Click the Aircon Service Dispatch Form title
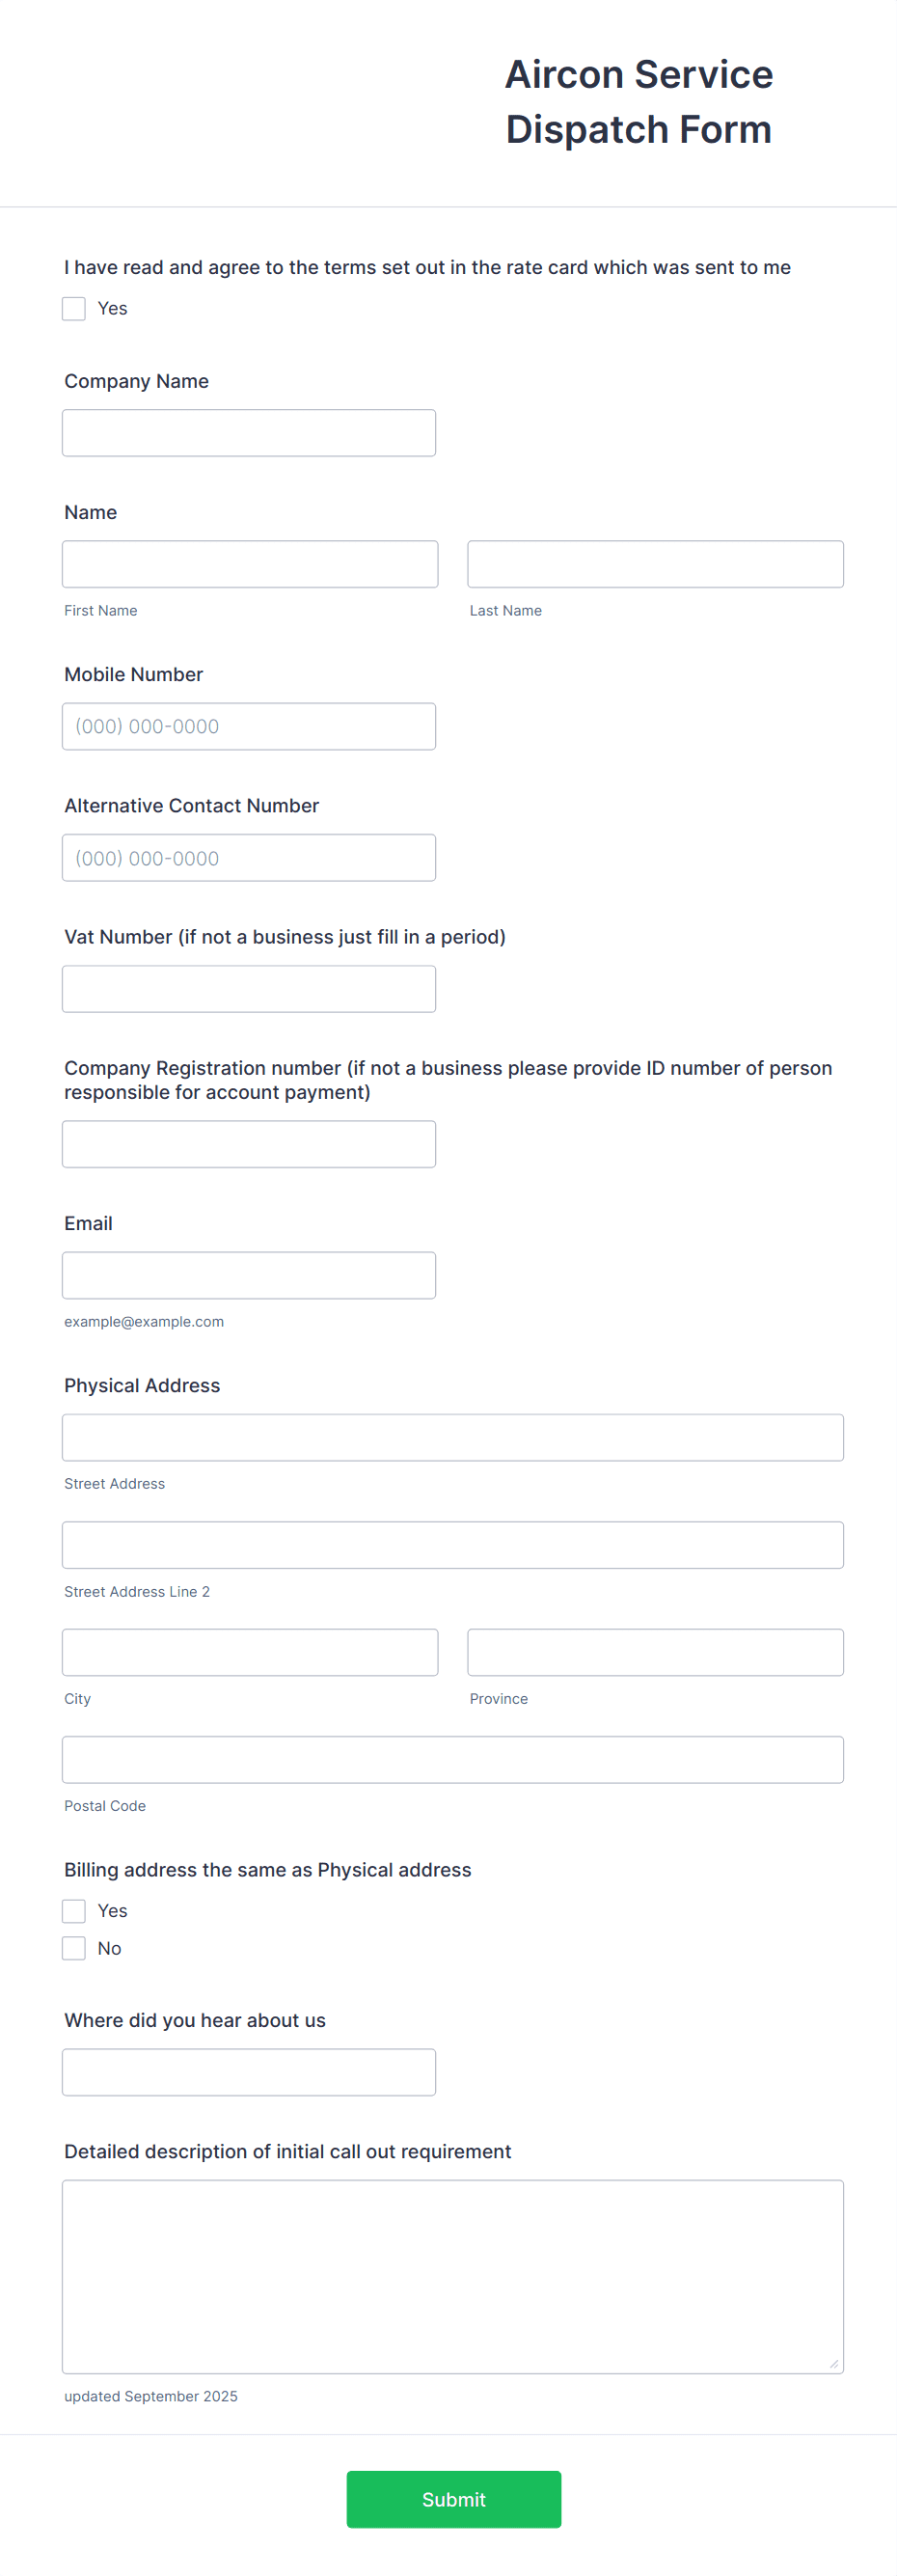This screenshot has height=2576, width=897. [x=638, y=101]
